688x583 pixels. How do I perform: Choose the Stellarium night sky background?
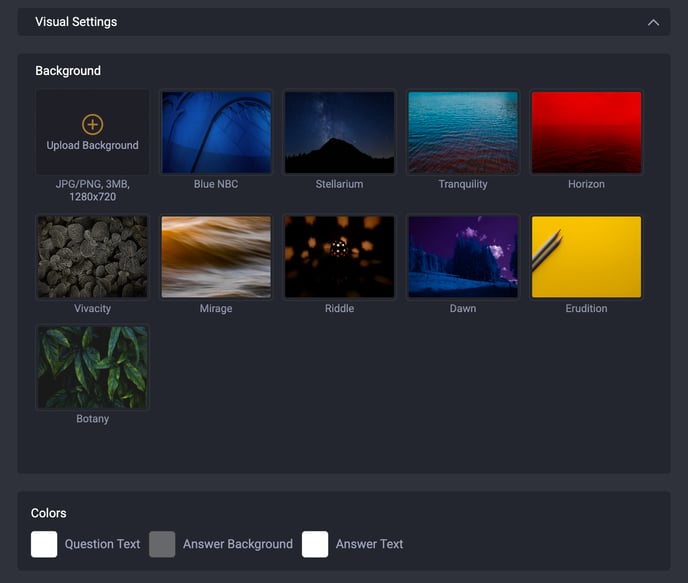(x=339, y=132)
